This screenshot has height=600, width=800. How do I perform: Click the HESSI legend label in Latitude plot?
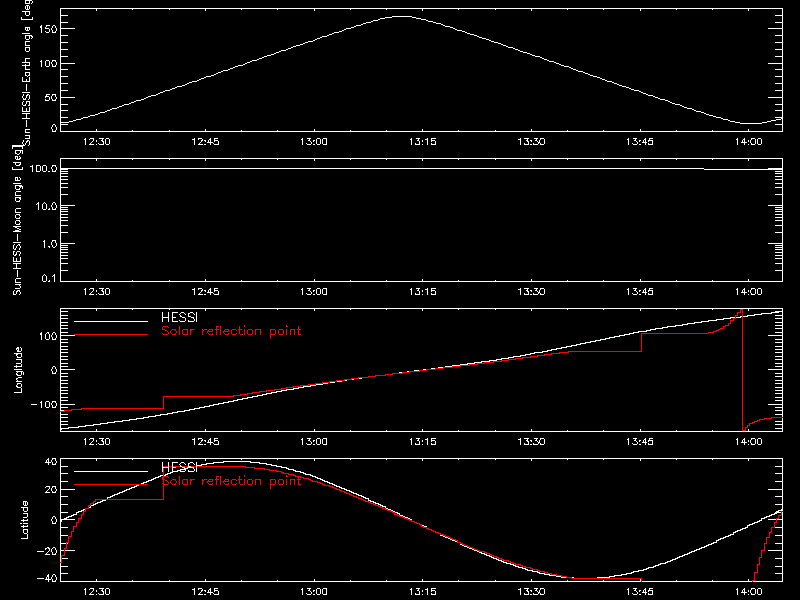point(179,467)
